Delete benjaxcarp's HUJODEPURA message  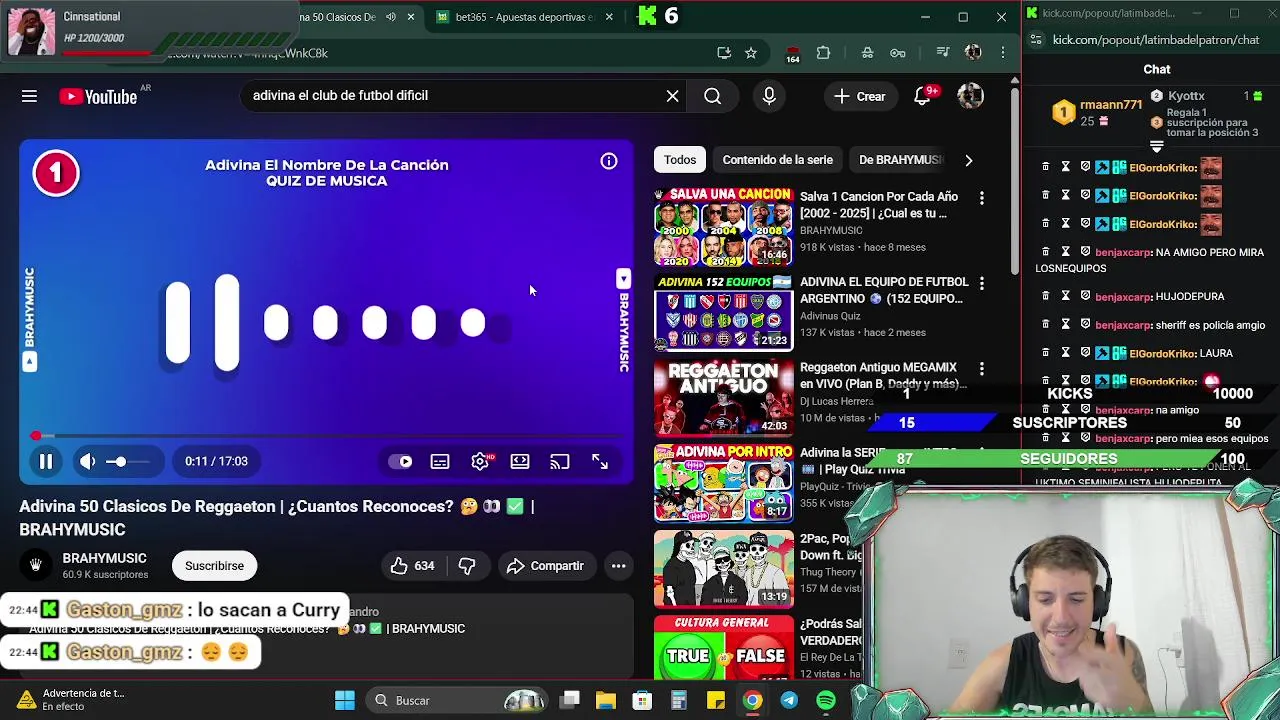(1045, 296)
